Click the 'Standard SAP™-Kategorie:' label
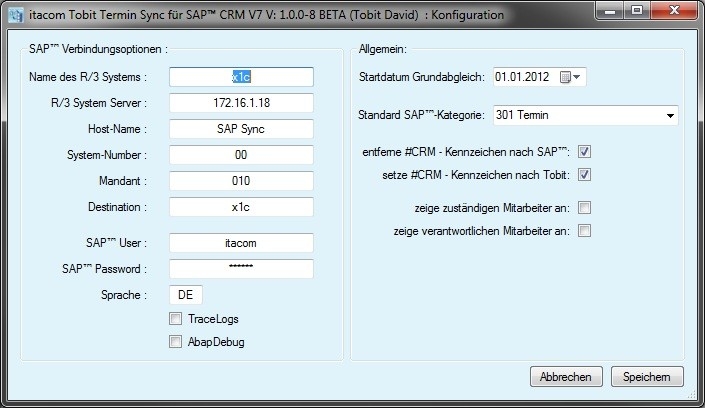 coord(421,115)
